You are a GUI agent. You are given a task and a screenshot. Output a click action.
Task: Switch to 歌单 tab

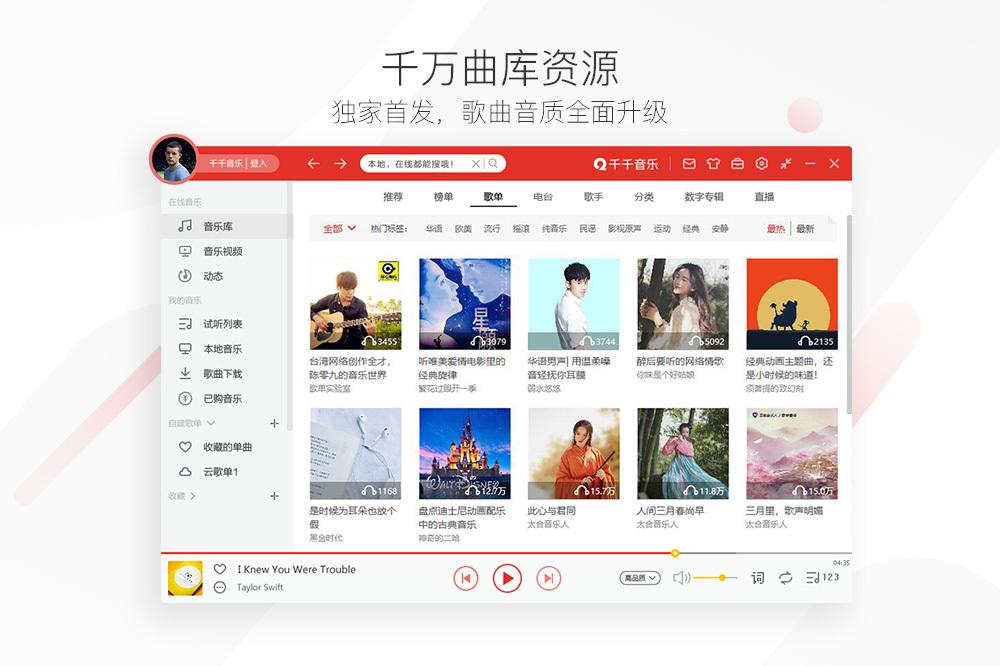493,196
